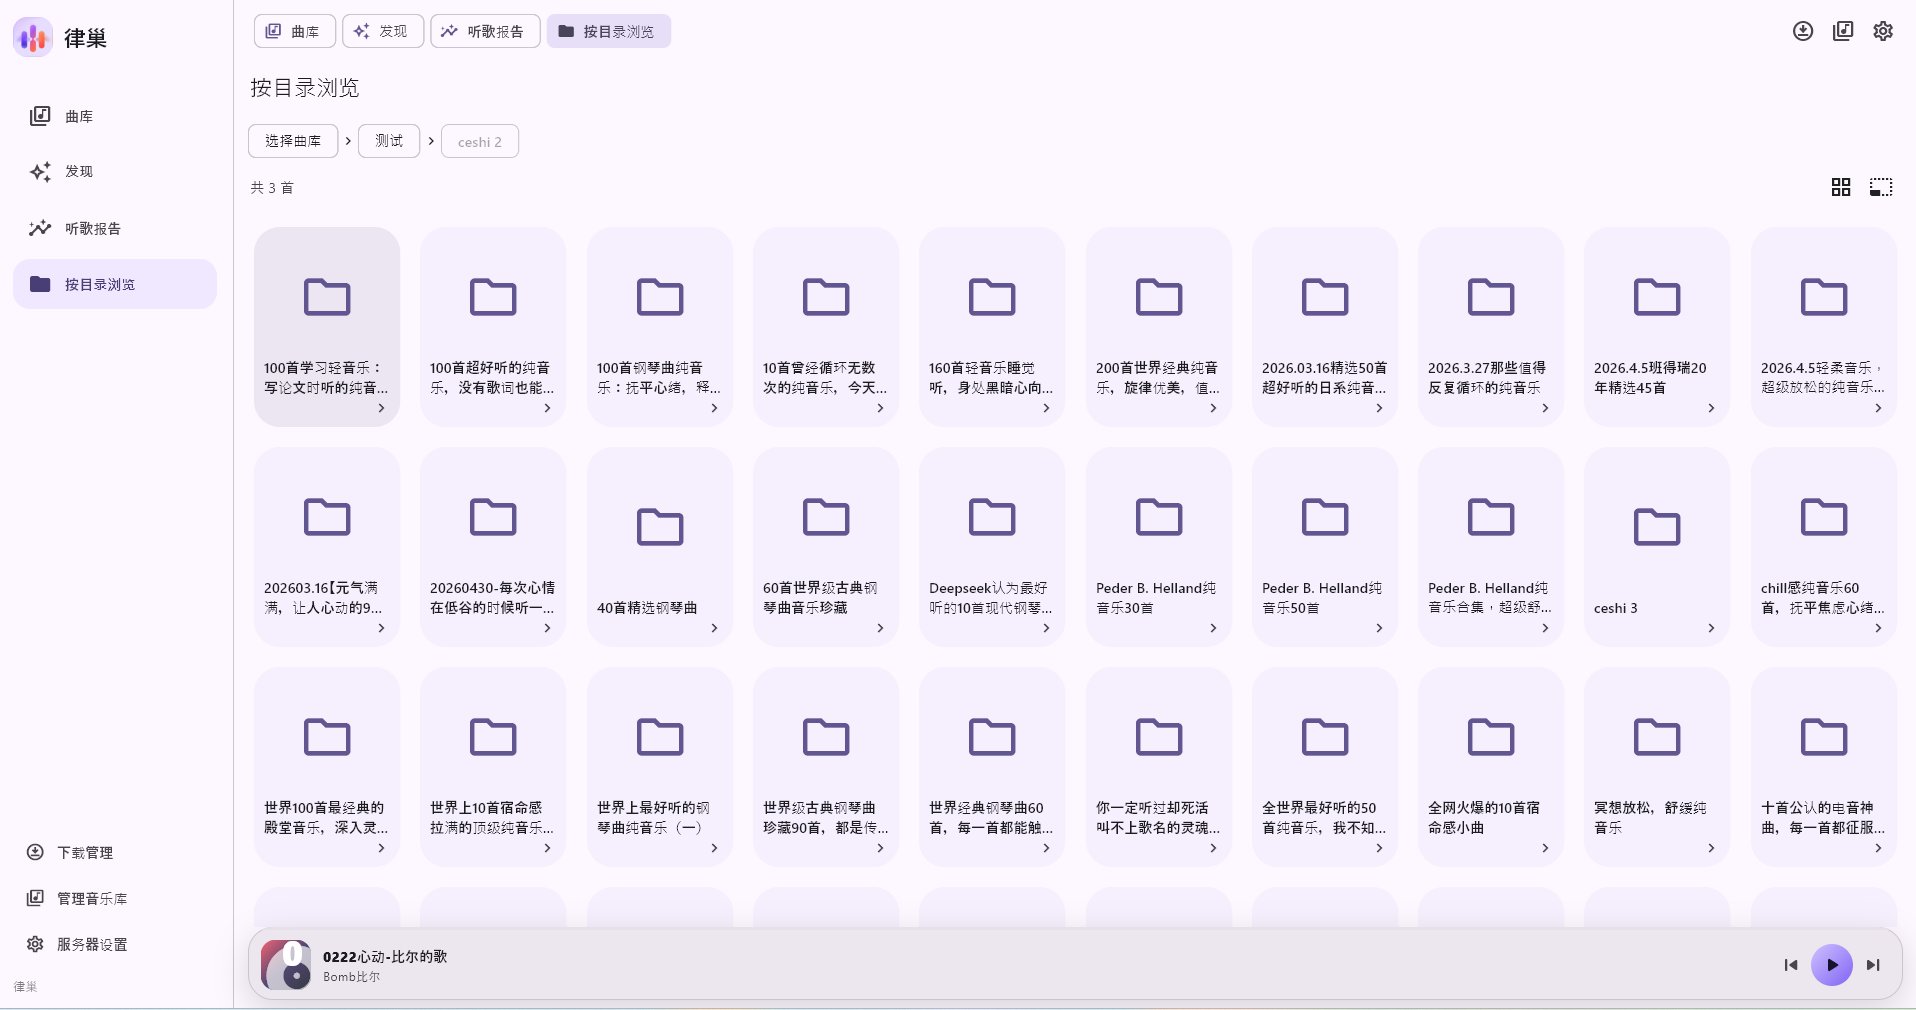
Task: Expand chevron on 20260430-每次心情 folder
Action: click(x=547, y=628)
